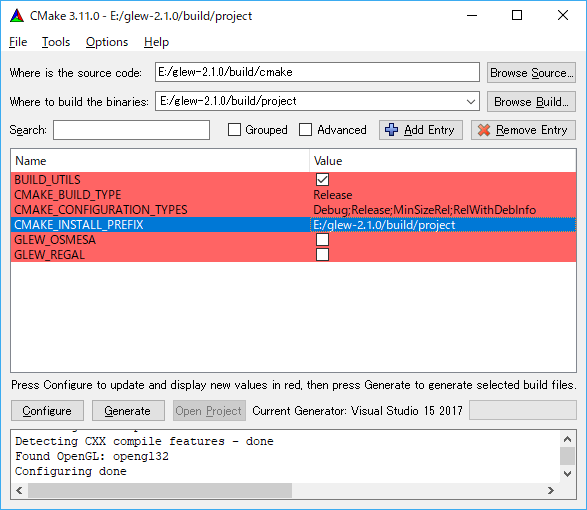Select the BUILD_UTILS row name
587x510 pixels.
[x=48, y=180]
